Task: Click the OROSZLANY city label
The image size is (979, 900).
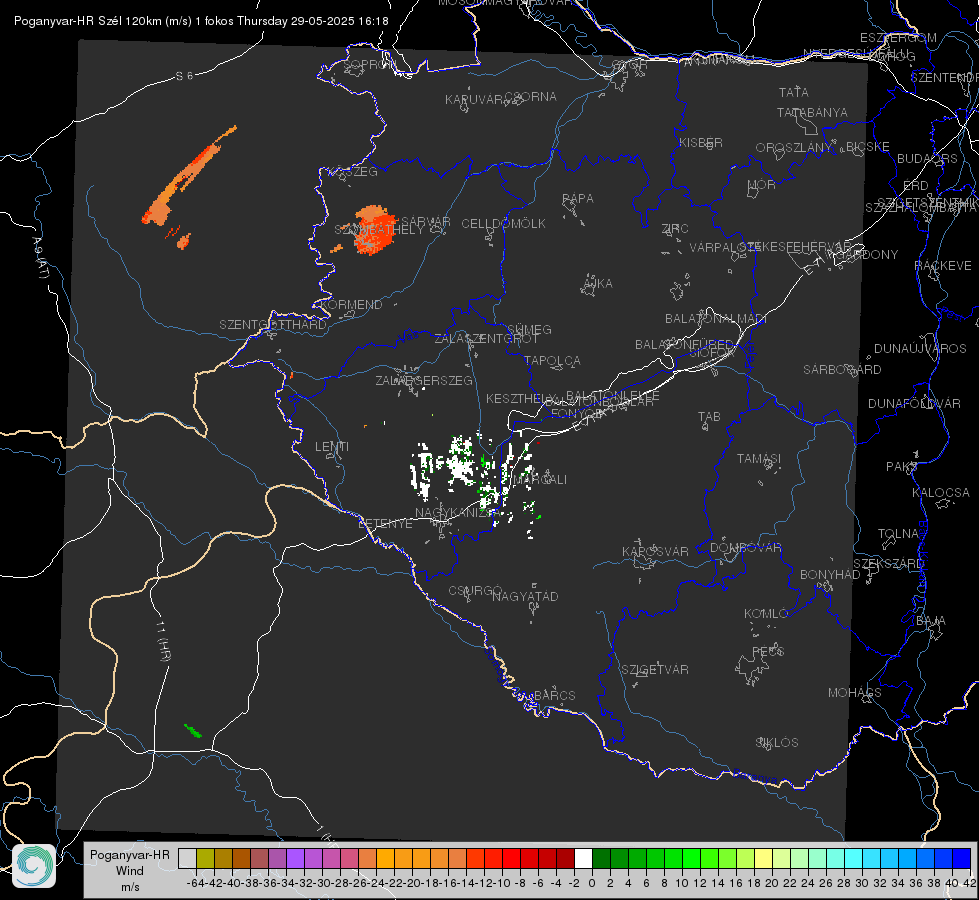Action: 794,148
